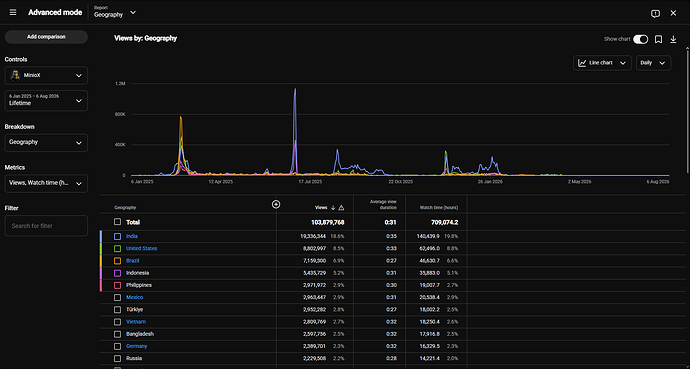This screenshot has width=690, height=369.
Task: Click the Advanced mode title
Action: (x=55, y=12)
